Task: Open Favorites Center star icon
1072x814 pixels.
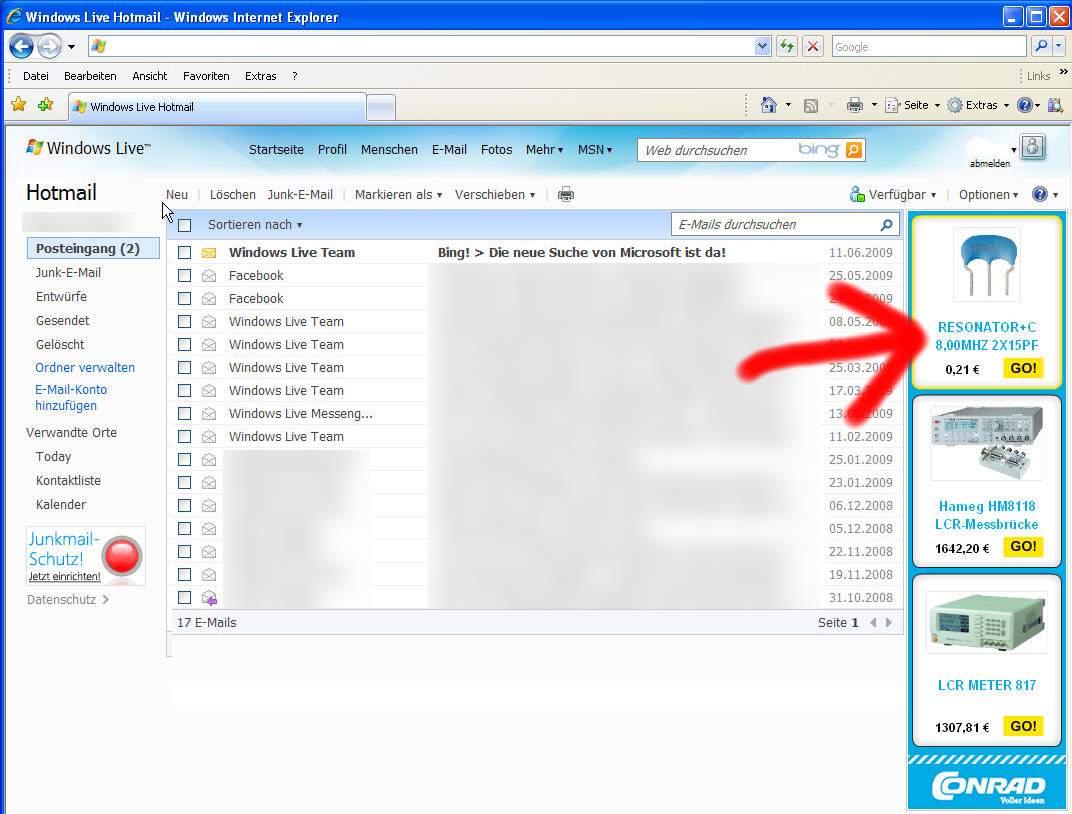Action: pyautogui.click(x=18, y=105)
